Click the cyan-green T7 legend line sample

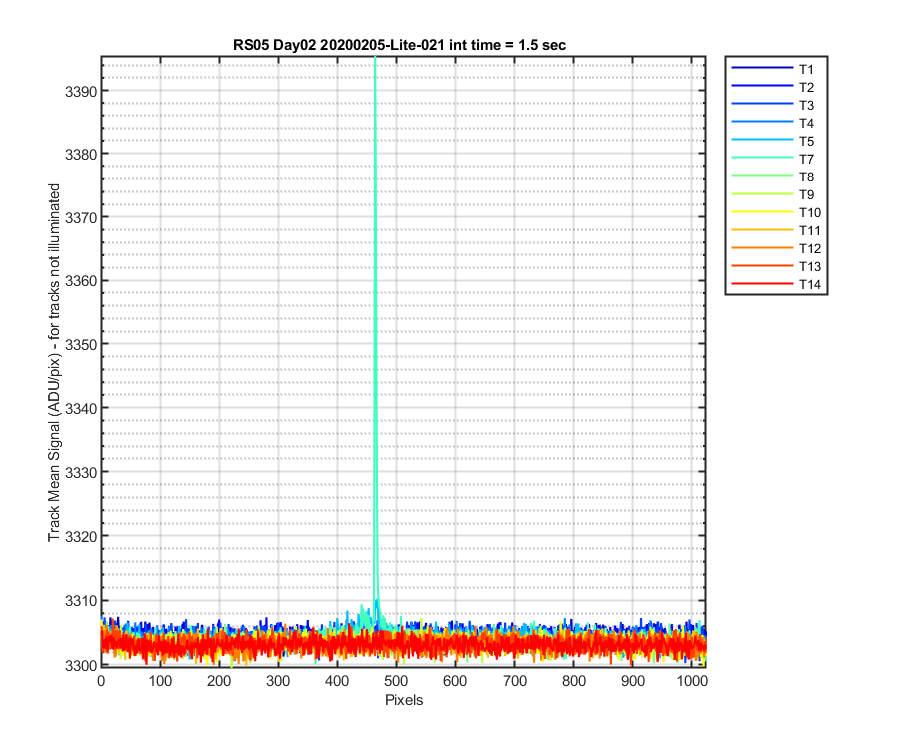[762, 158]
